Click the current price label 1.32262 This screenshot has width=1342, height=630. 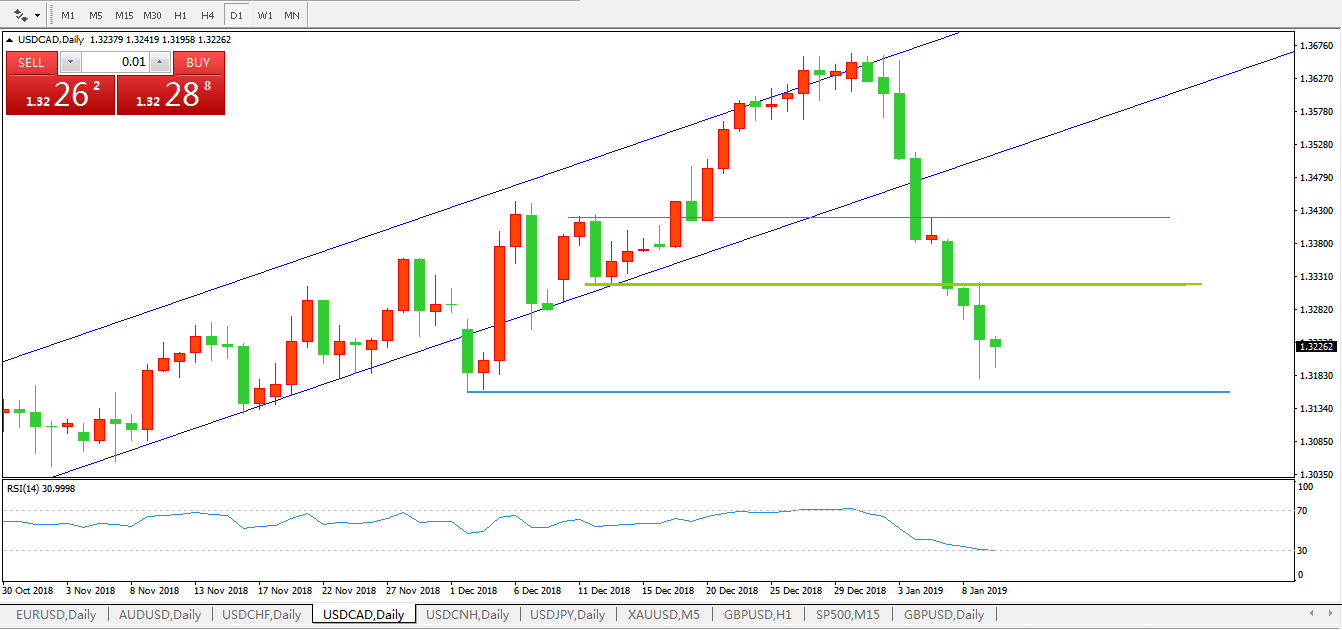(1316, 346)
